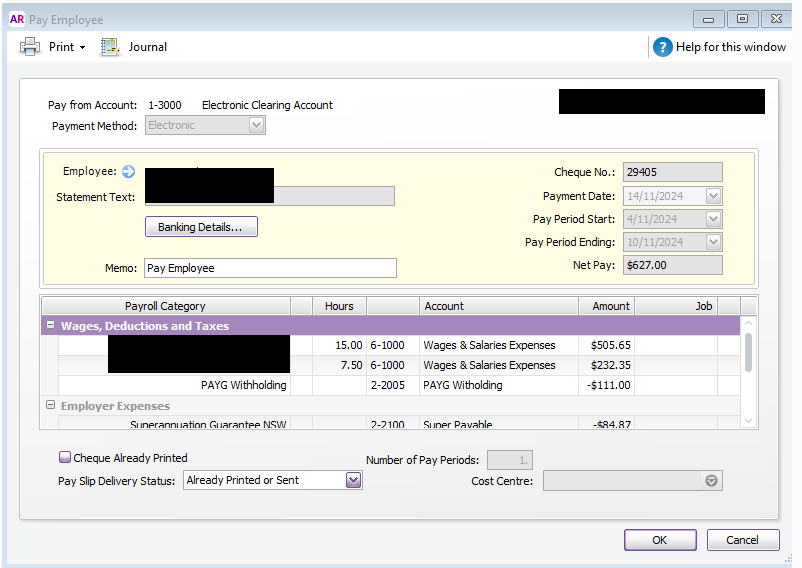Viewport: 802px width, 568px height.
Task: Click the Payroll Category column header
Action: point(165,306)
